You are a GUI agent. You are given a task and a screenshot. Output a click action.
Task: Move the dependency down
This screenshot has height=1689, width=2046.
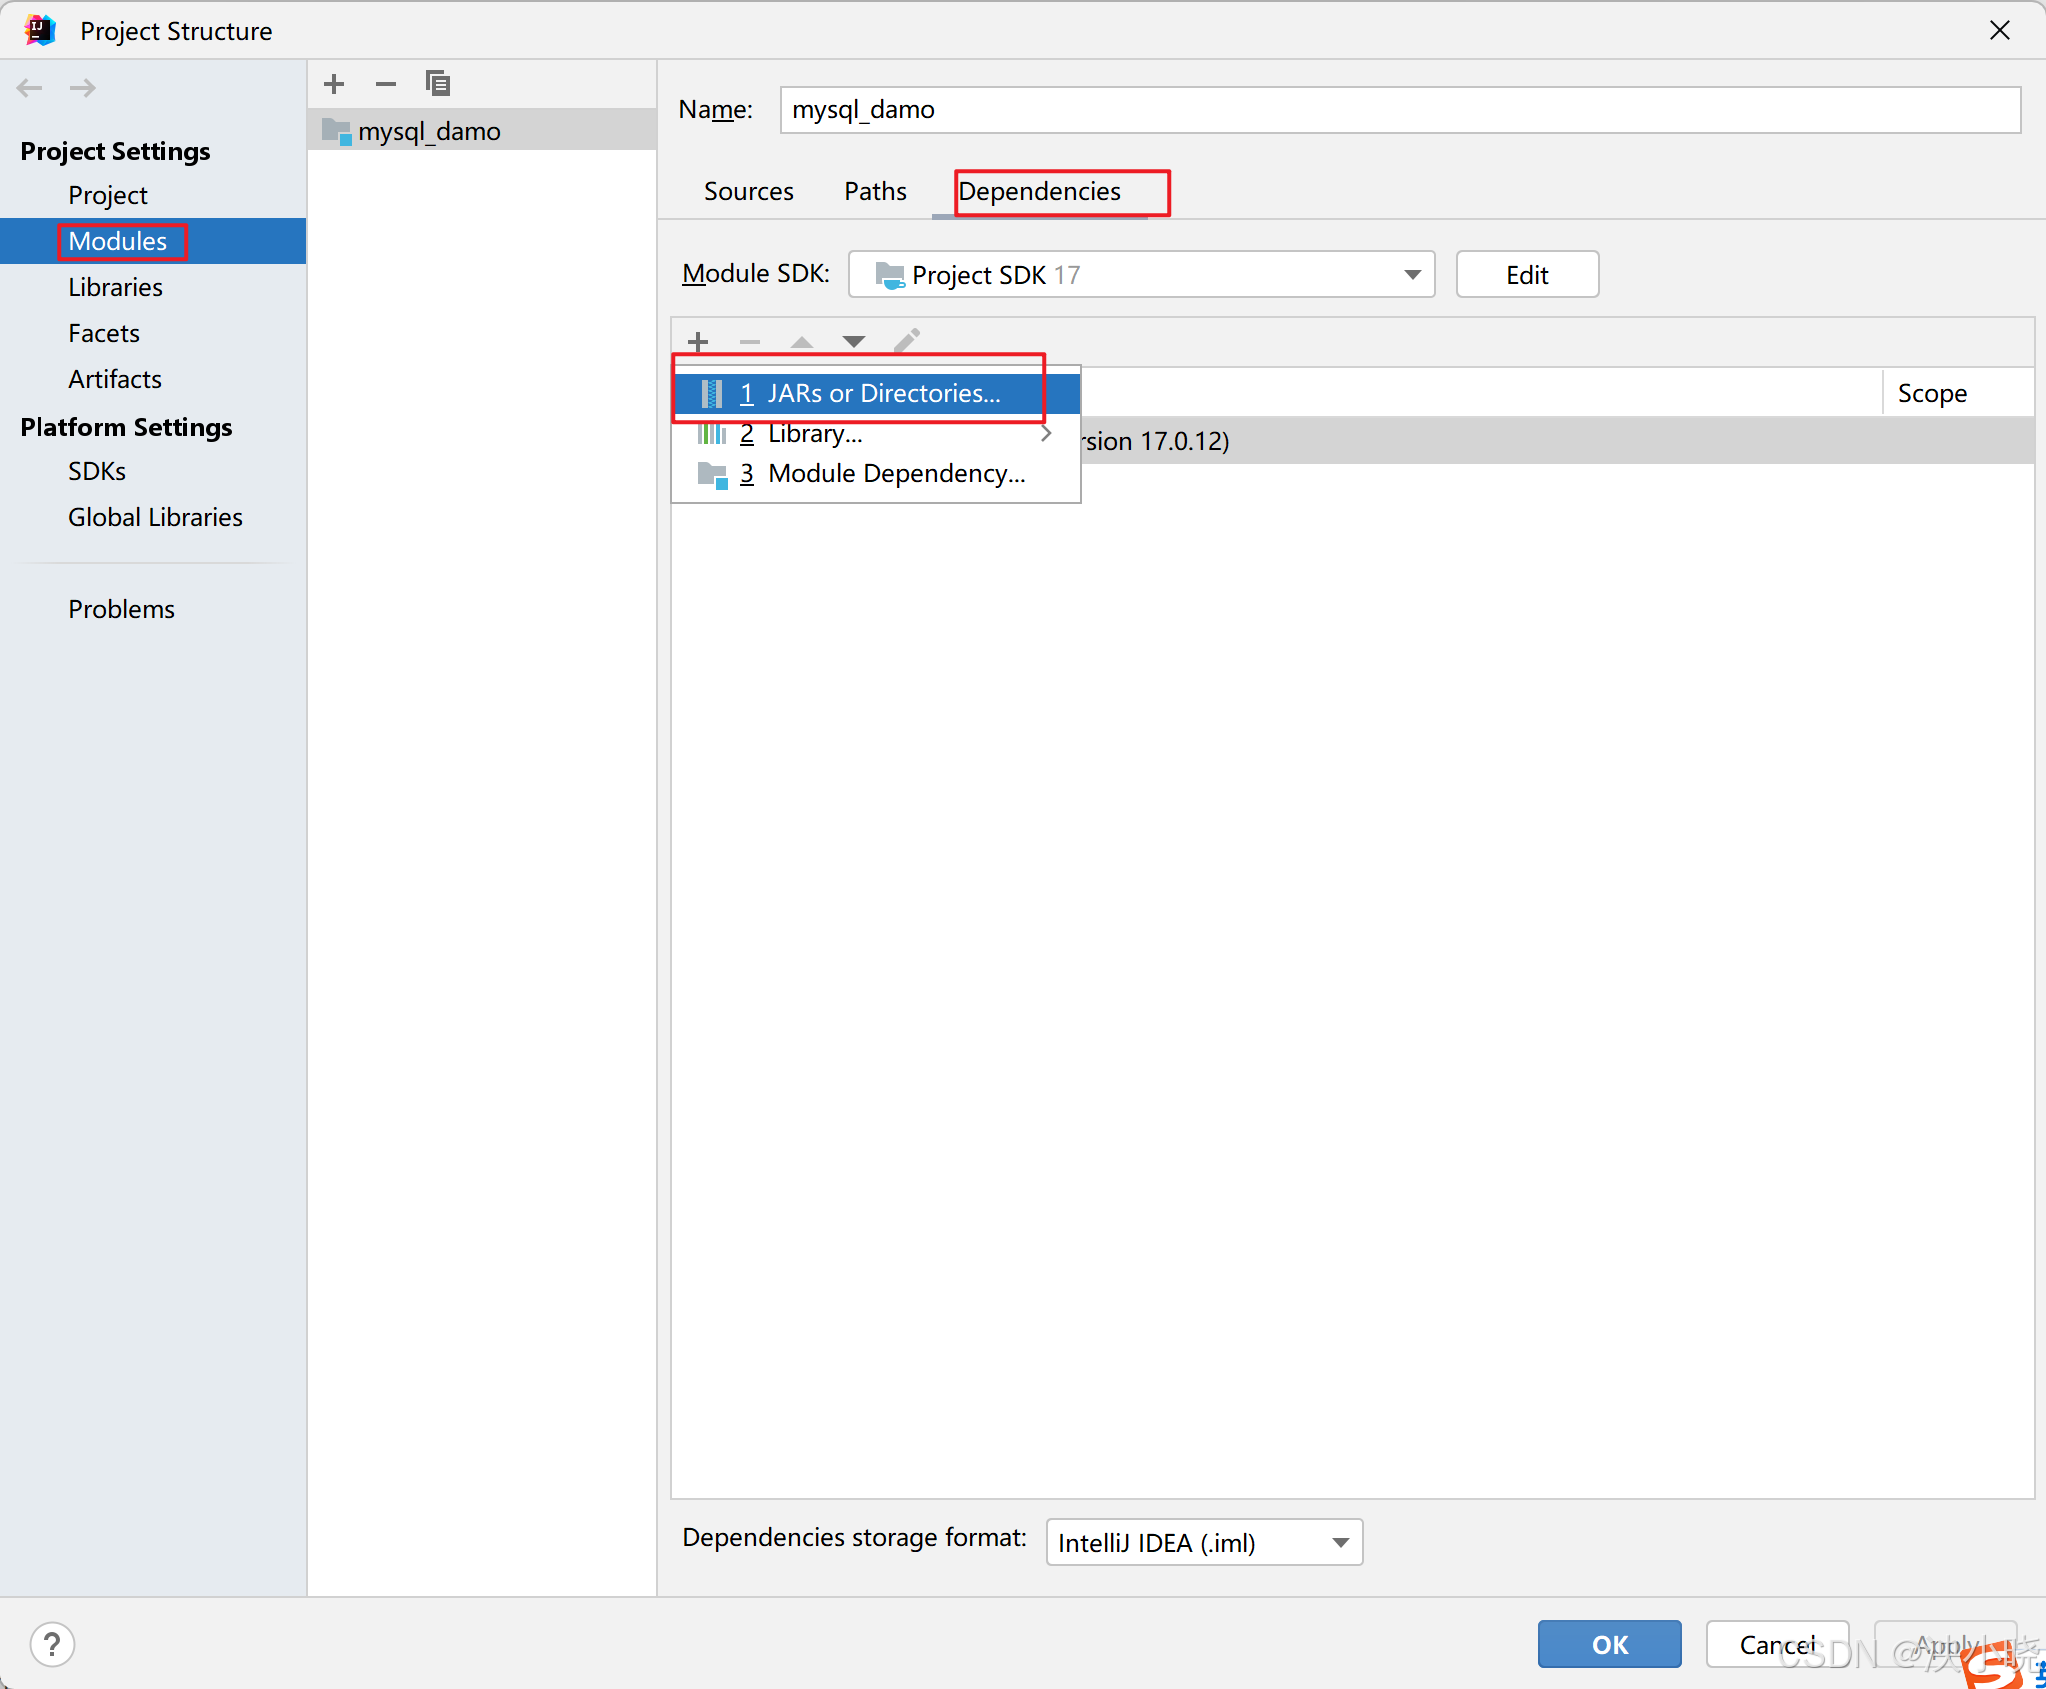click(x=853, y=342)
